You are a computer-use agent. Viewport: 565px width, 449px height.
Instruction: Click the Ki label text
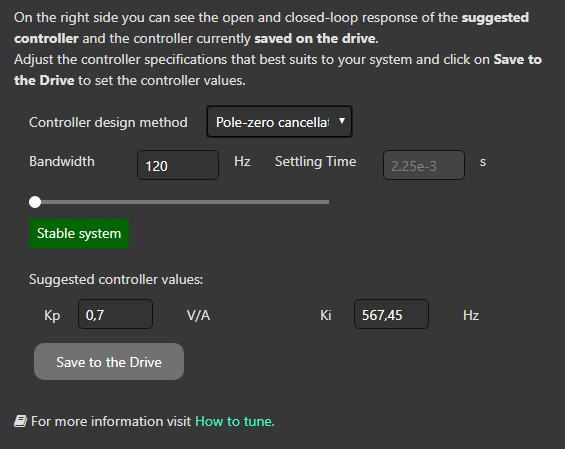(325, 315)
